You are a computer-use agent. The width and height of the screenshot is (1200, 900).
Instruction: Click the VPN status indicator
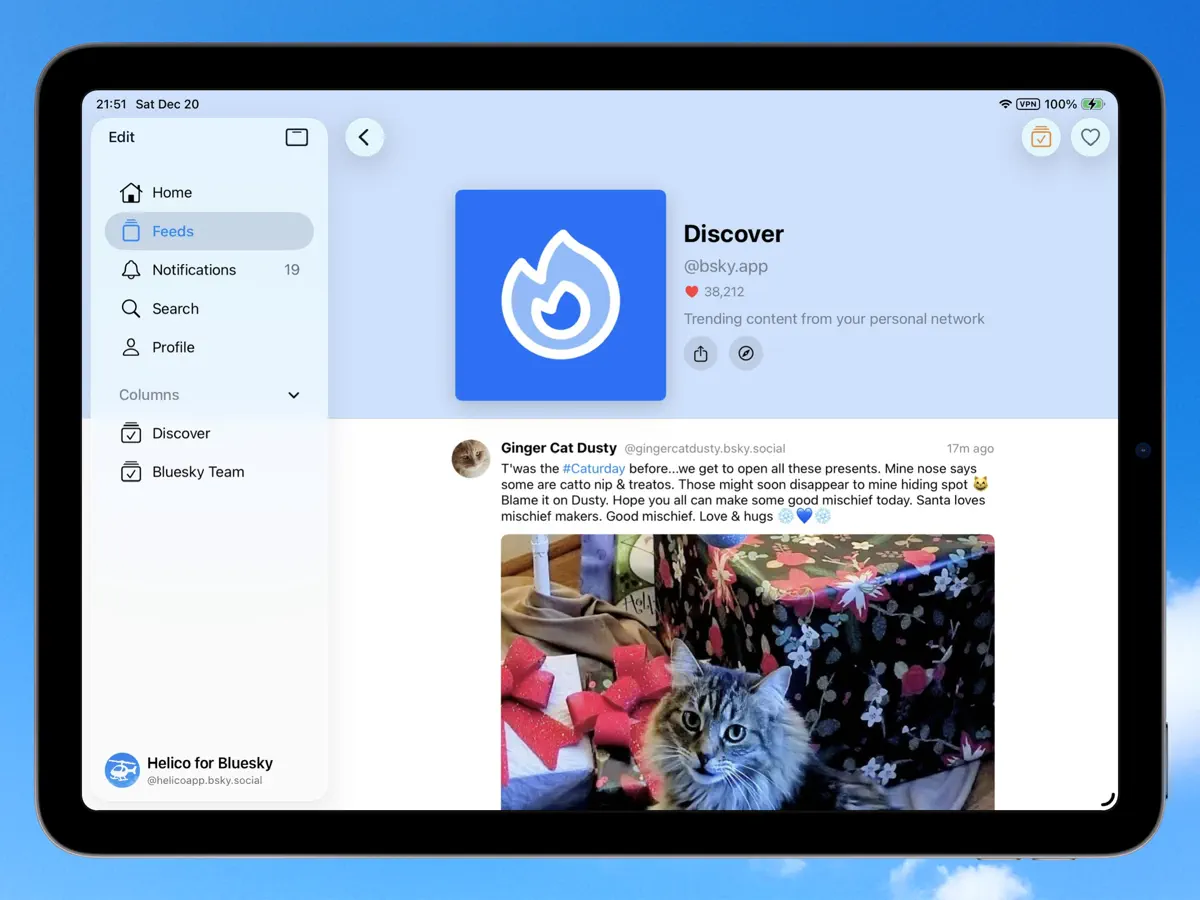[1028, 104]
